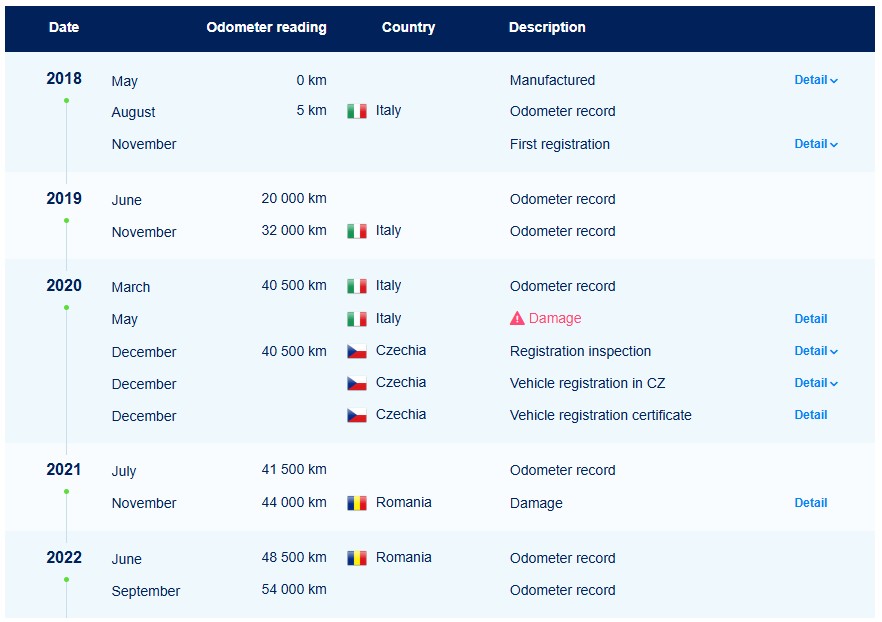Click the Romania flag in November 2021 row
The height and width of the screenshot is (622, 882).
pos(357,503)
